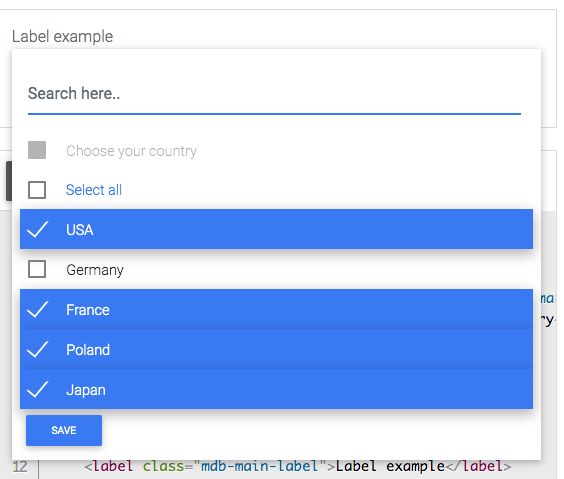Image resolution: width=564 pixels, height=479 pixels.
Task: Click the SAVE button
Action: 64,430
